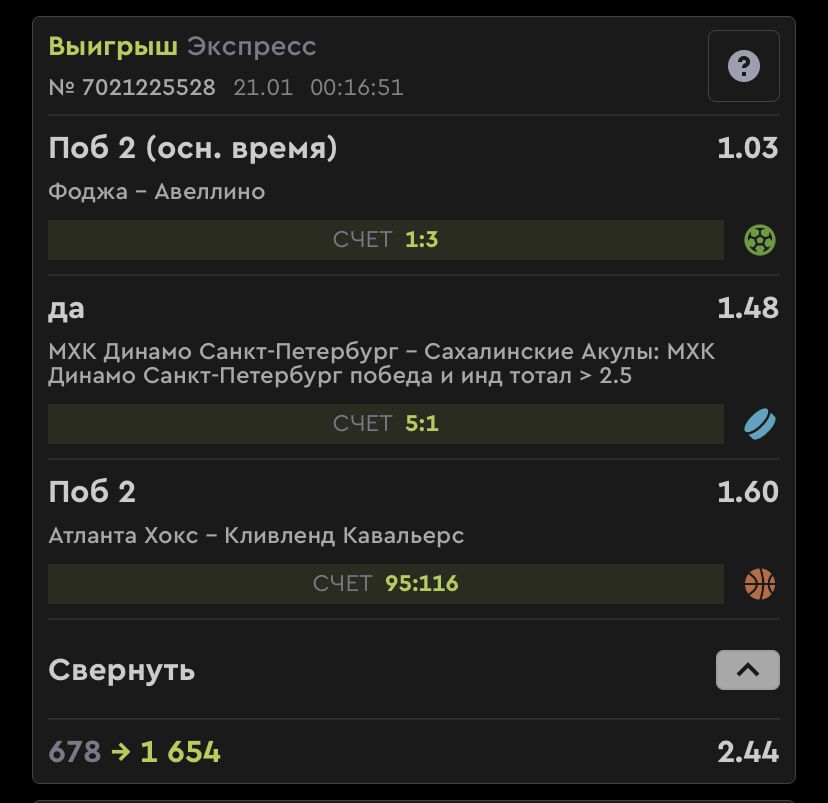Click the 1.48 odds value
This screenshot has width=828, height=803.
pos(748,308)
